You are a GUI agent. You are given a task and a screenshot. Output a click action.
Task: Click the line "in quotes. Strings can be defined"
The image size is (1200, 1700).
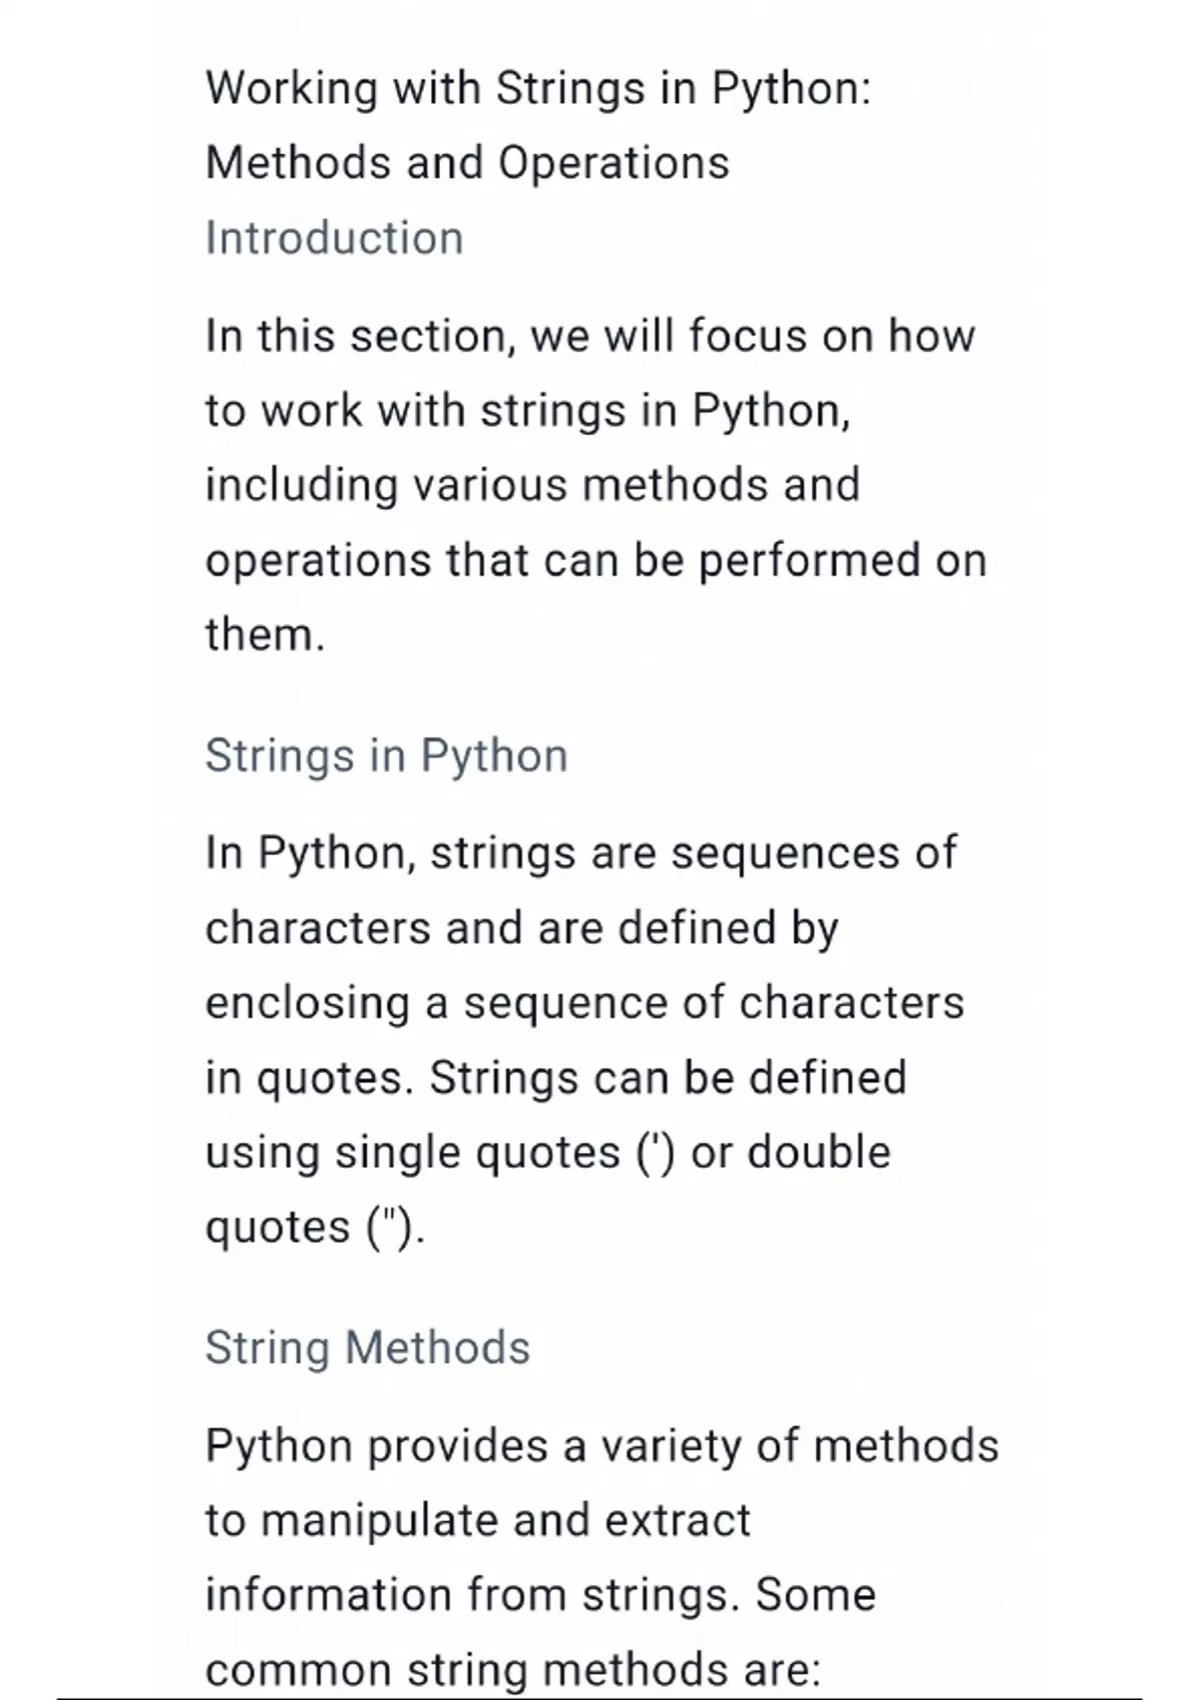click(x=555, y=1078)
